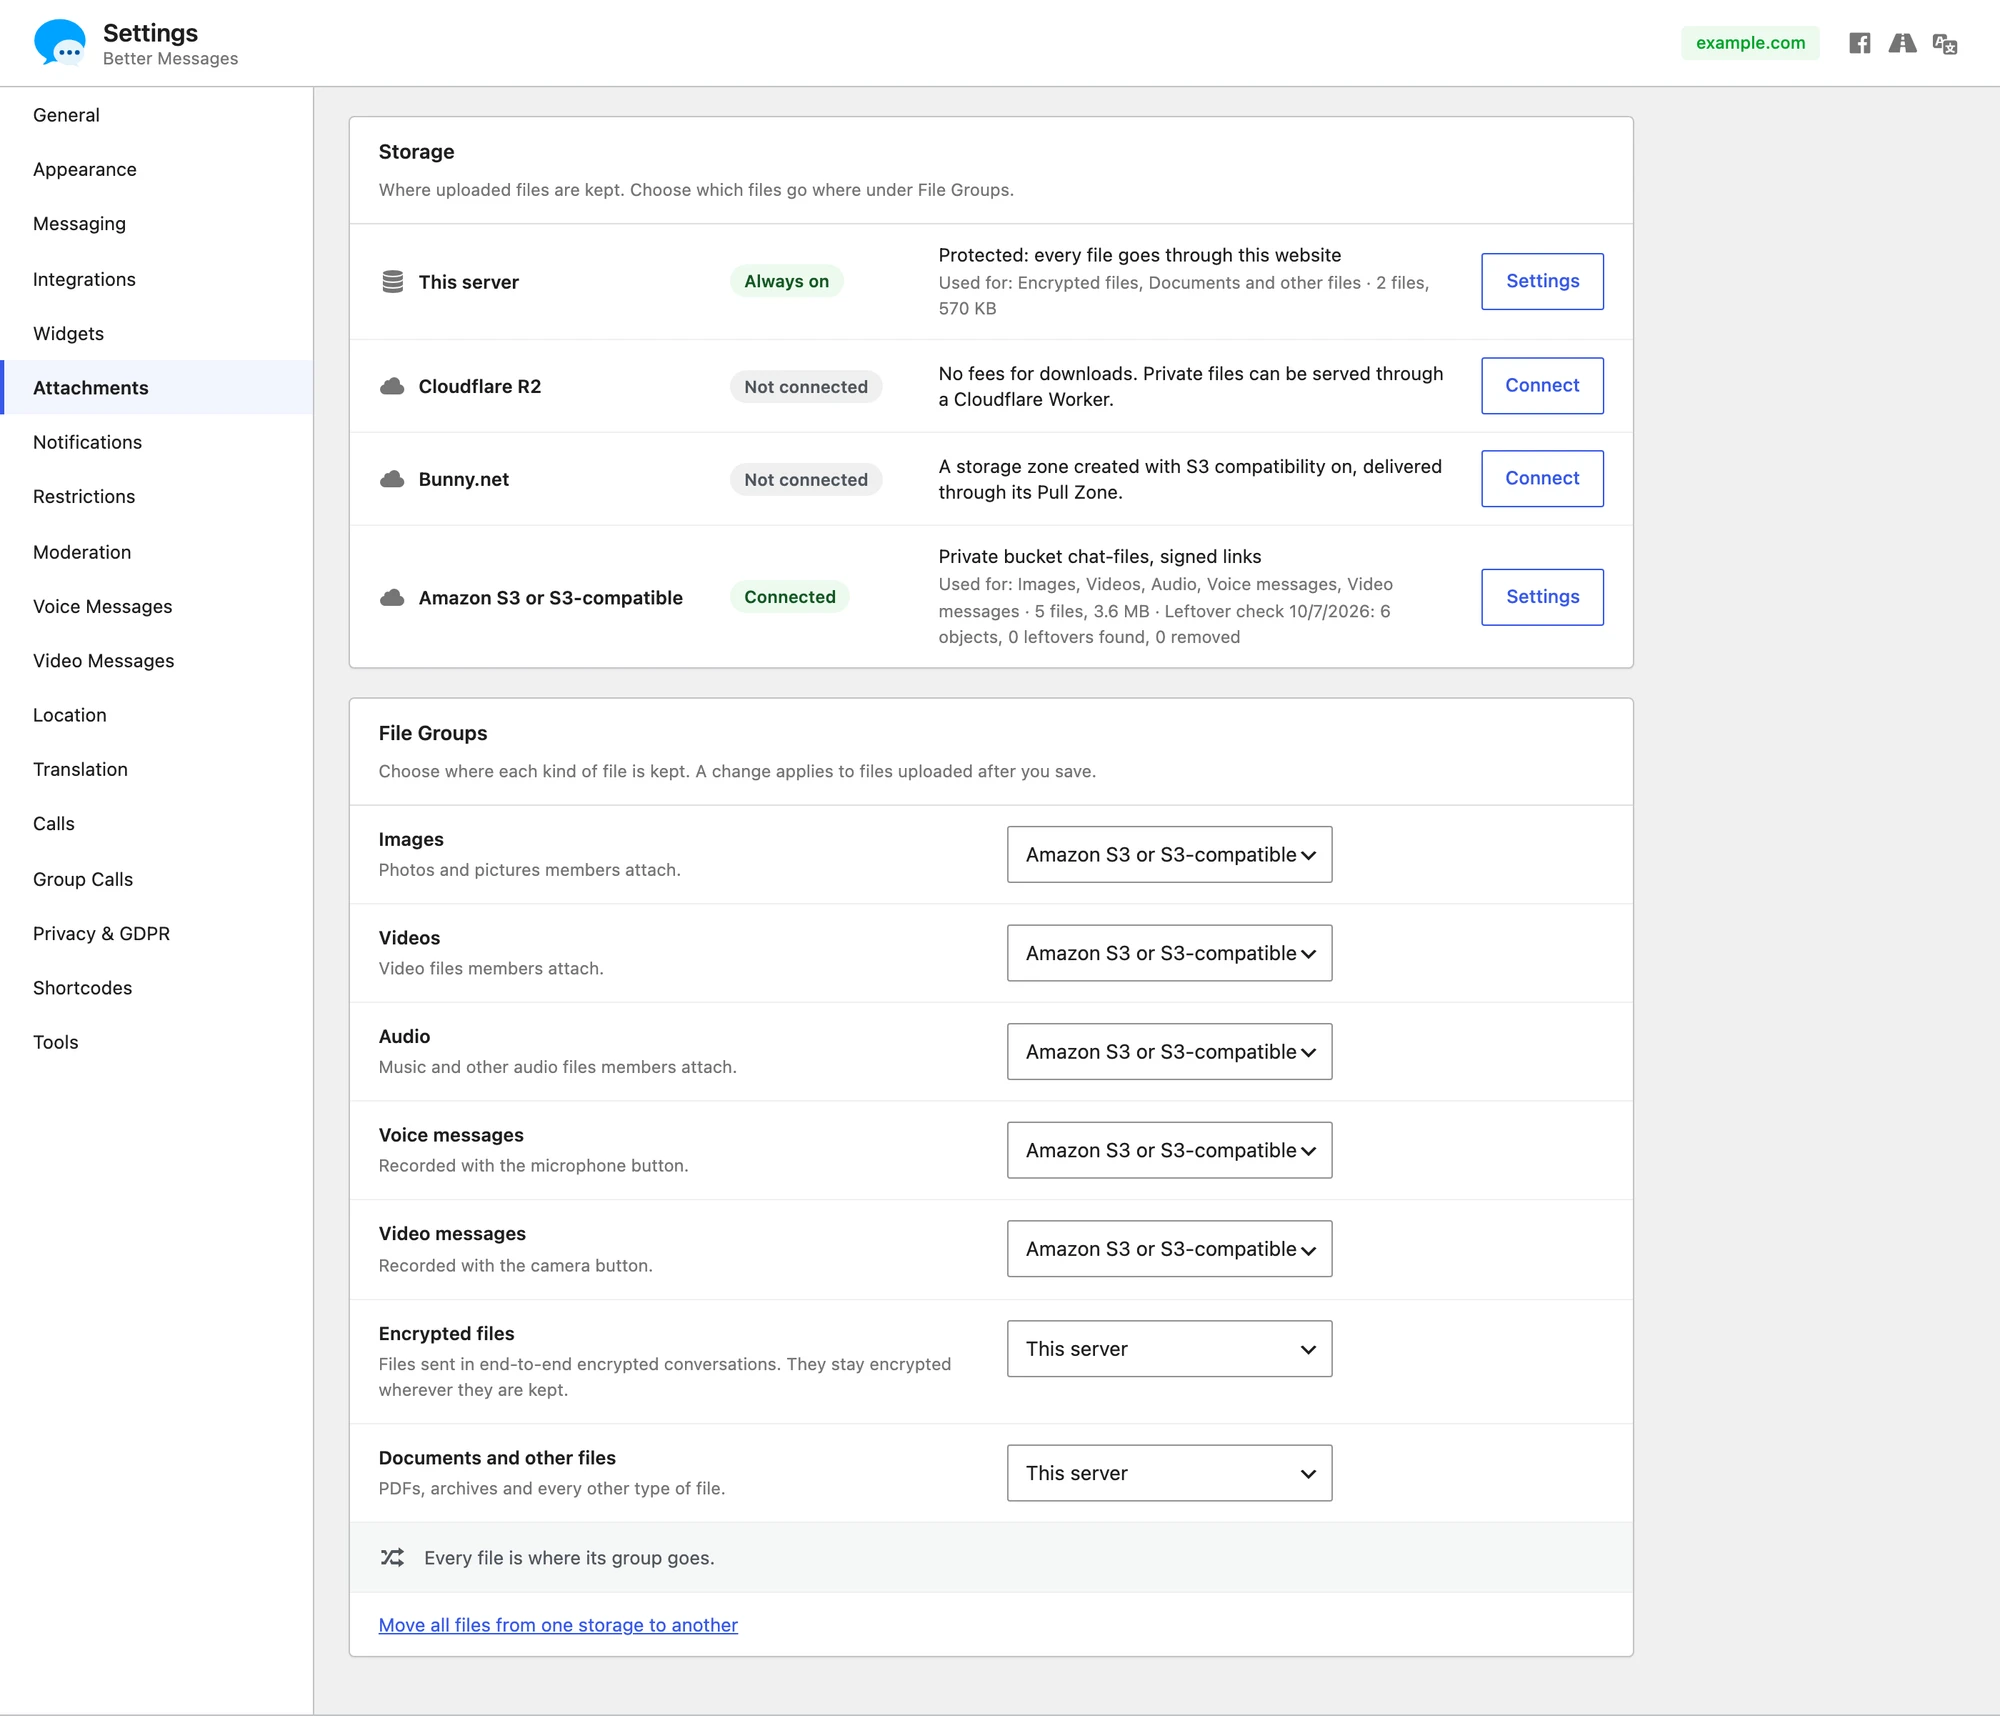This screenshot has width=2000, height=1716.
Task: Go to the Location section
Action: click(157, 715)
